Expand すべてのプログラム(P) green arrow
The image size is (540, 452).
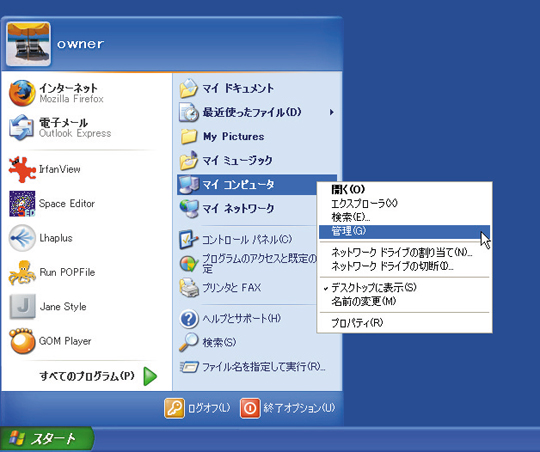150,376
